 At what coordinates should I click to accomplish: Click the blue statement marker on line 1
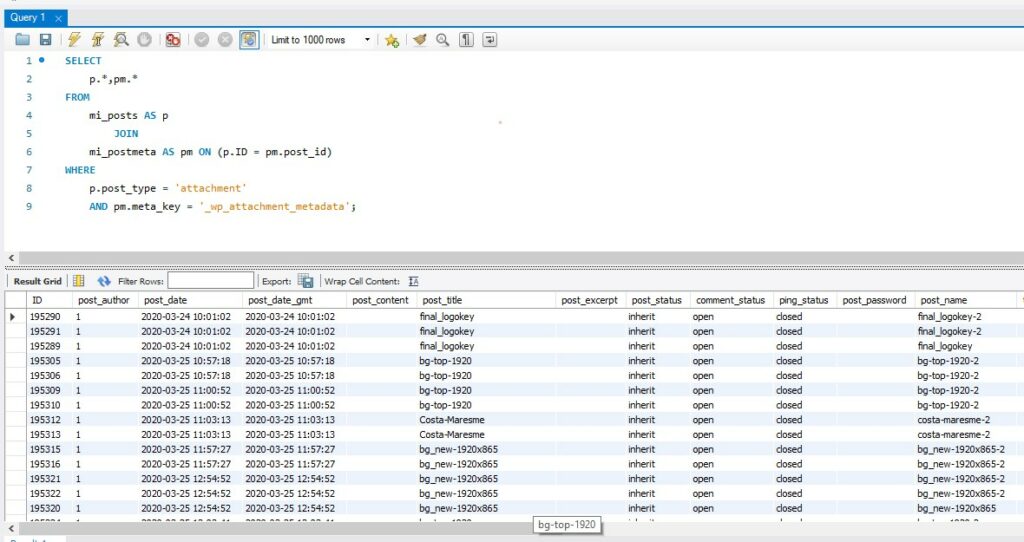[x=42, y=60]
